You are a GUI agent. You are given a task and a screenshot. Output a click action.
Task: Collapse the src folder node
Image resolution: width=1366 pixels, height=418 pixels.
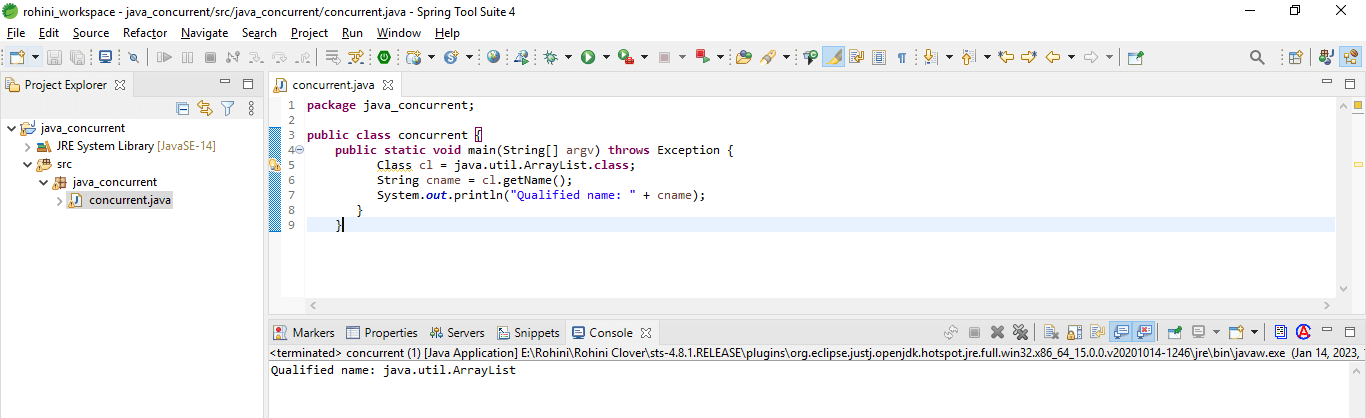27,164
